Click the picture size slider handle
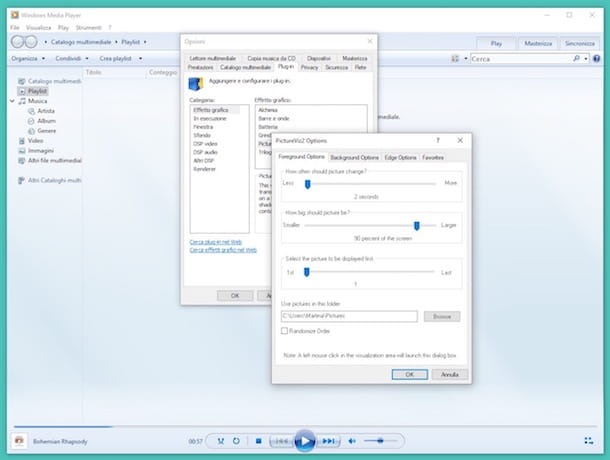This screenshot has width=610, height=460. (x=417, y=225)
